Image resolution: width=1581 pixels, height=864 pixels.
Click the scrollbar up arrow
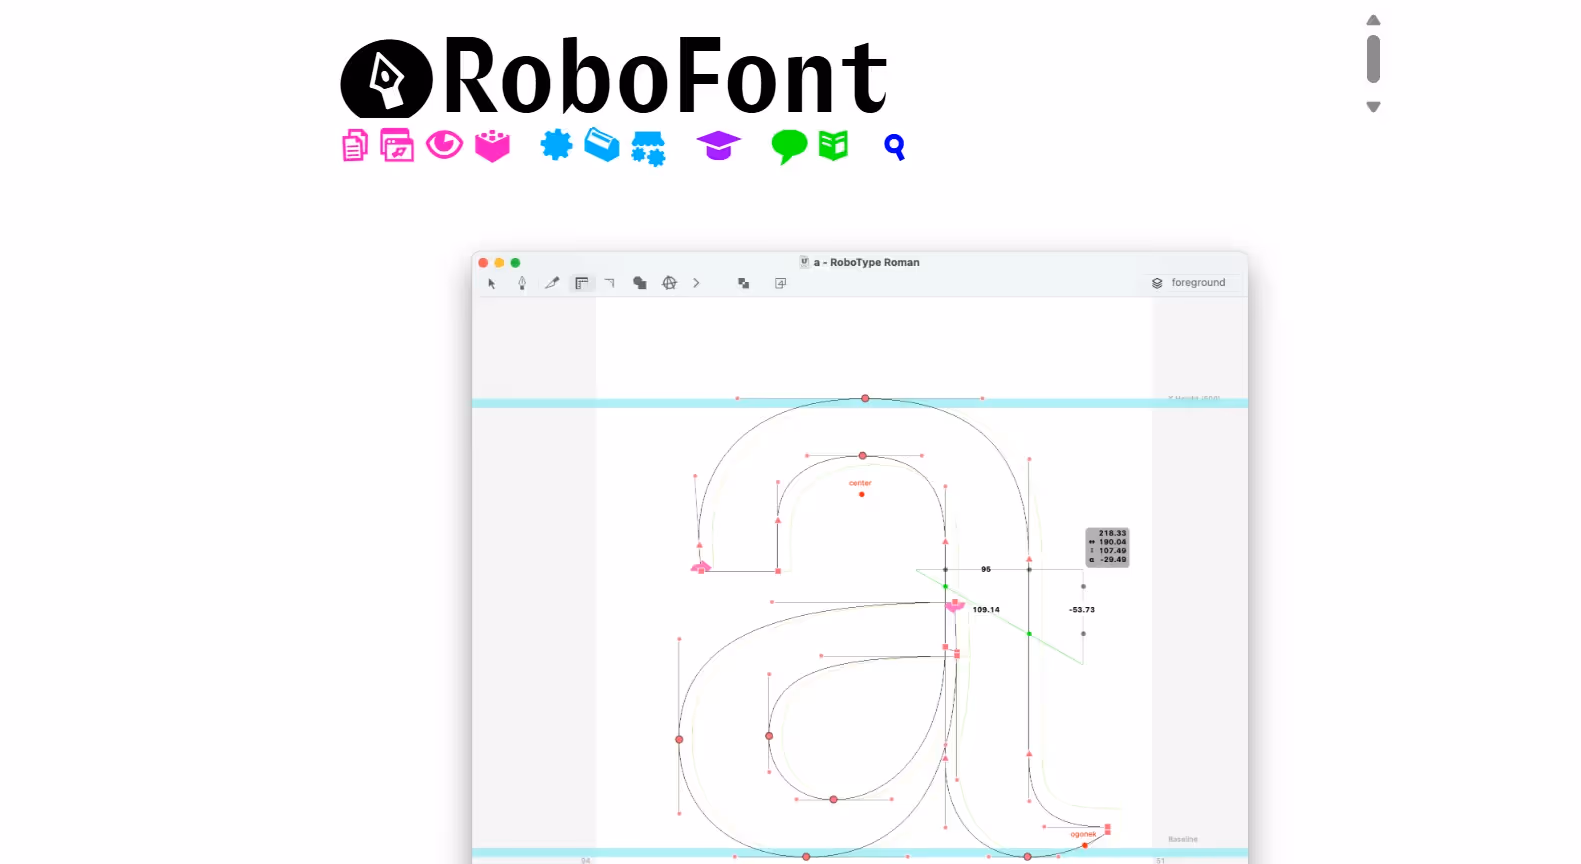point(1373,20)
